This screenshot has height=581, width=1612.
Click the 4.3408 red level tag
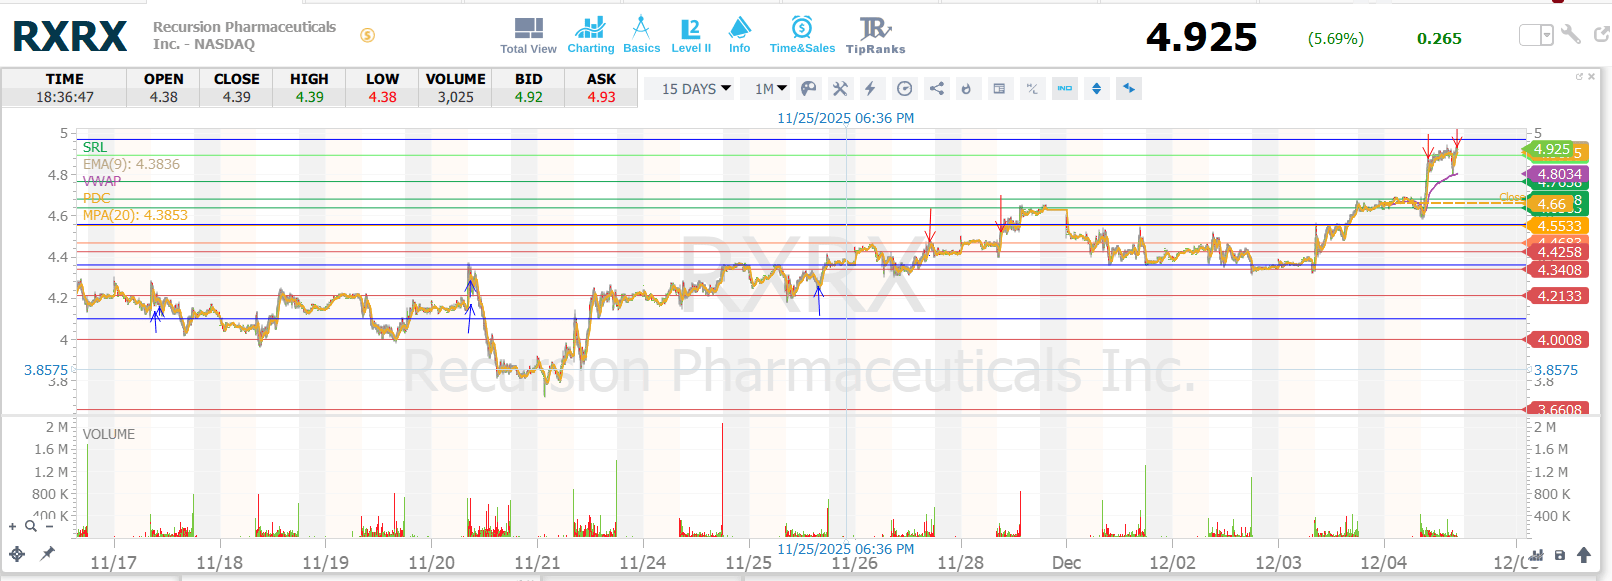pyautogui.click(x=1558, y=270)
